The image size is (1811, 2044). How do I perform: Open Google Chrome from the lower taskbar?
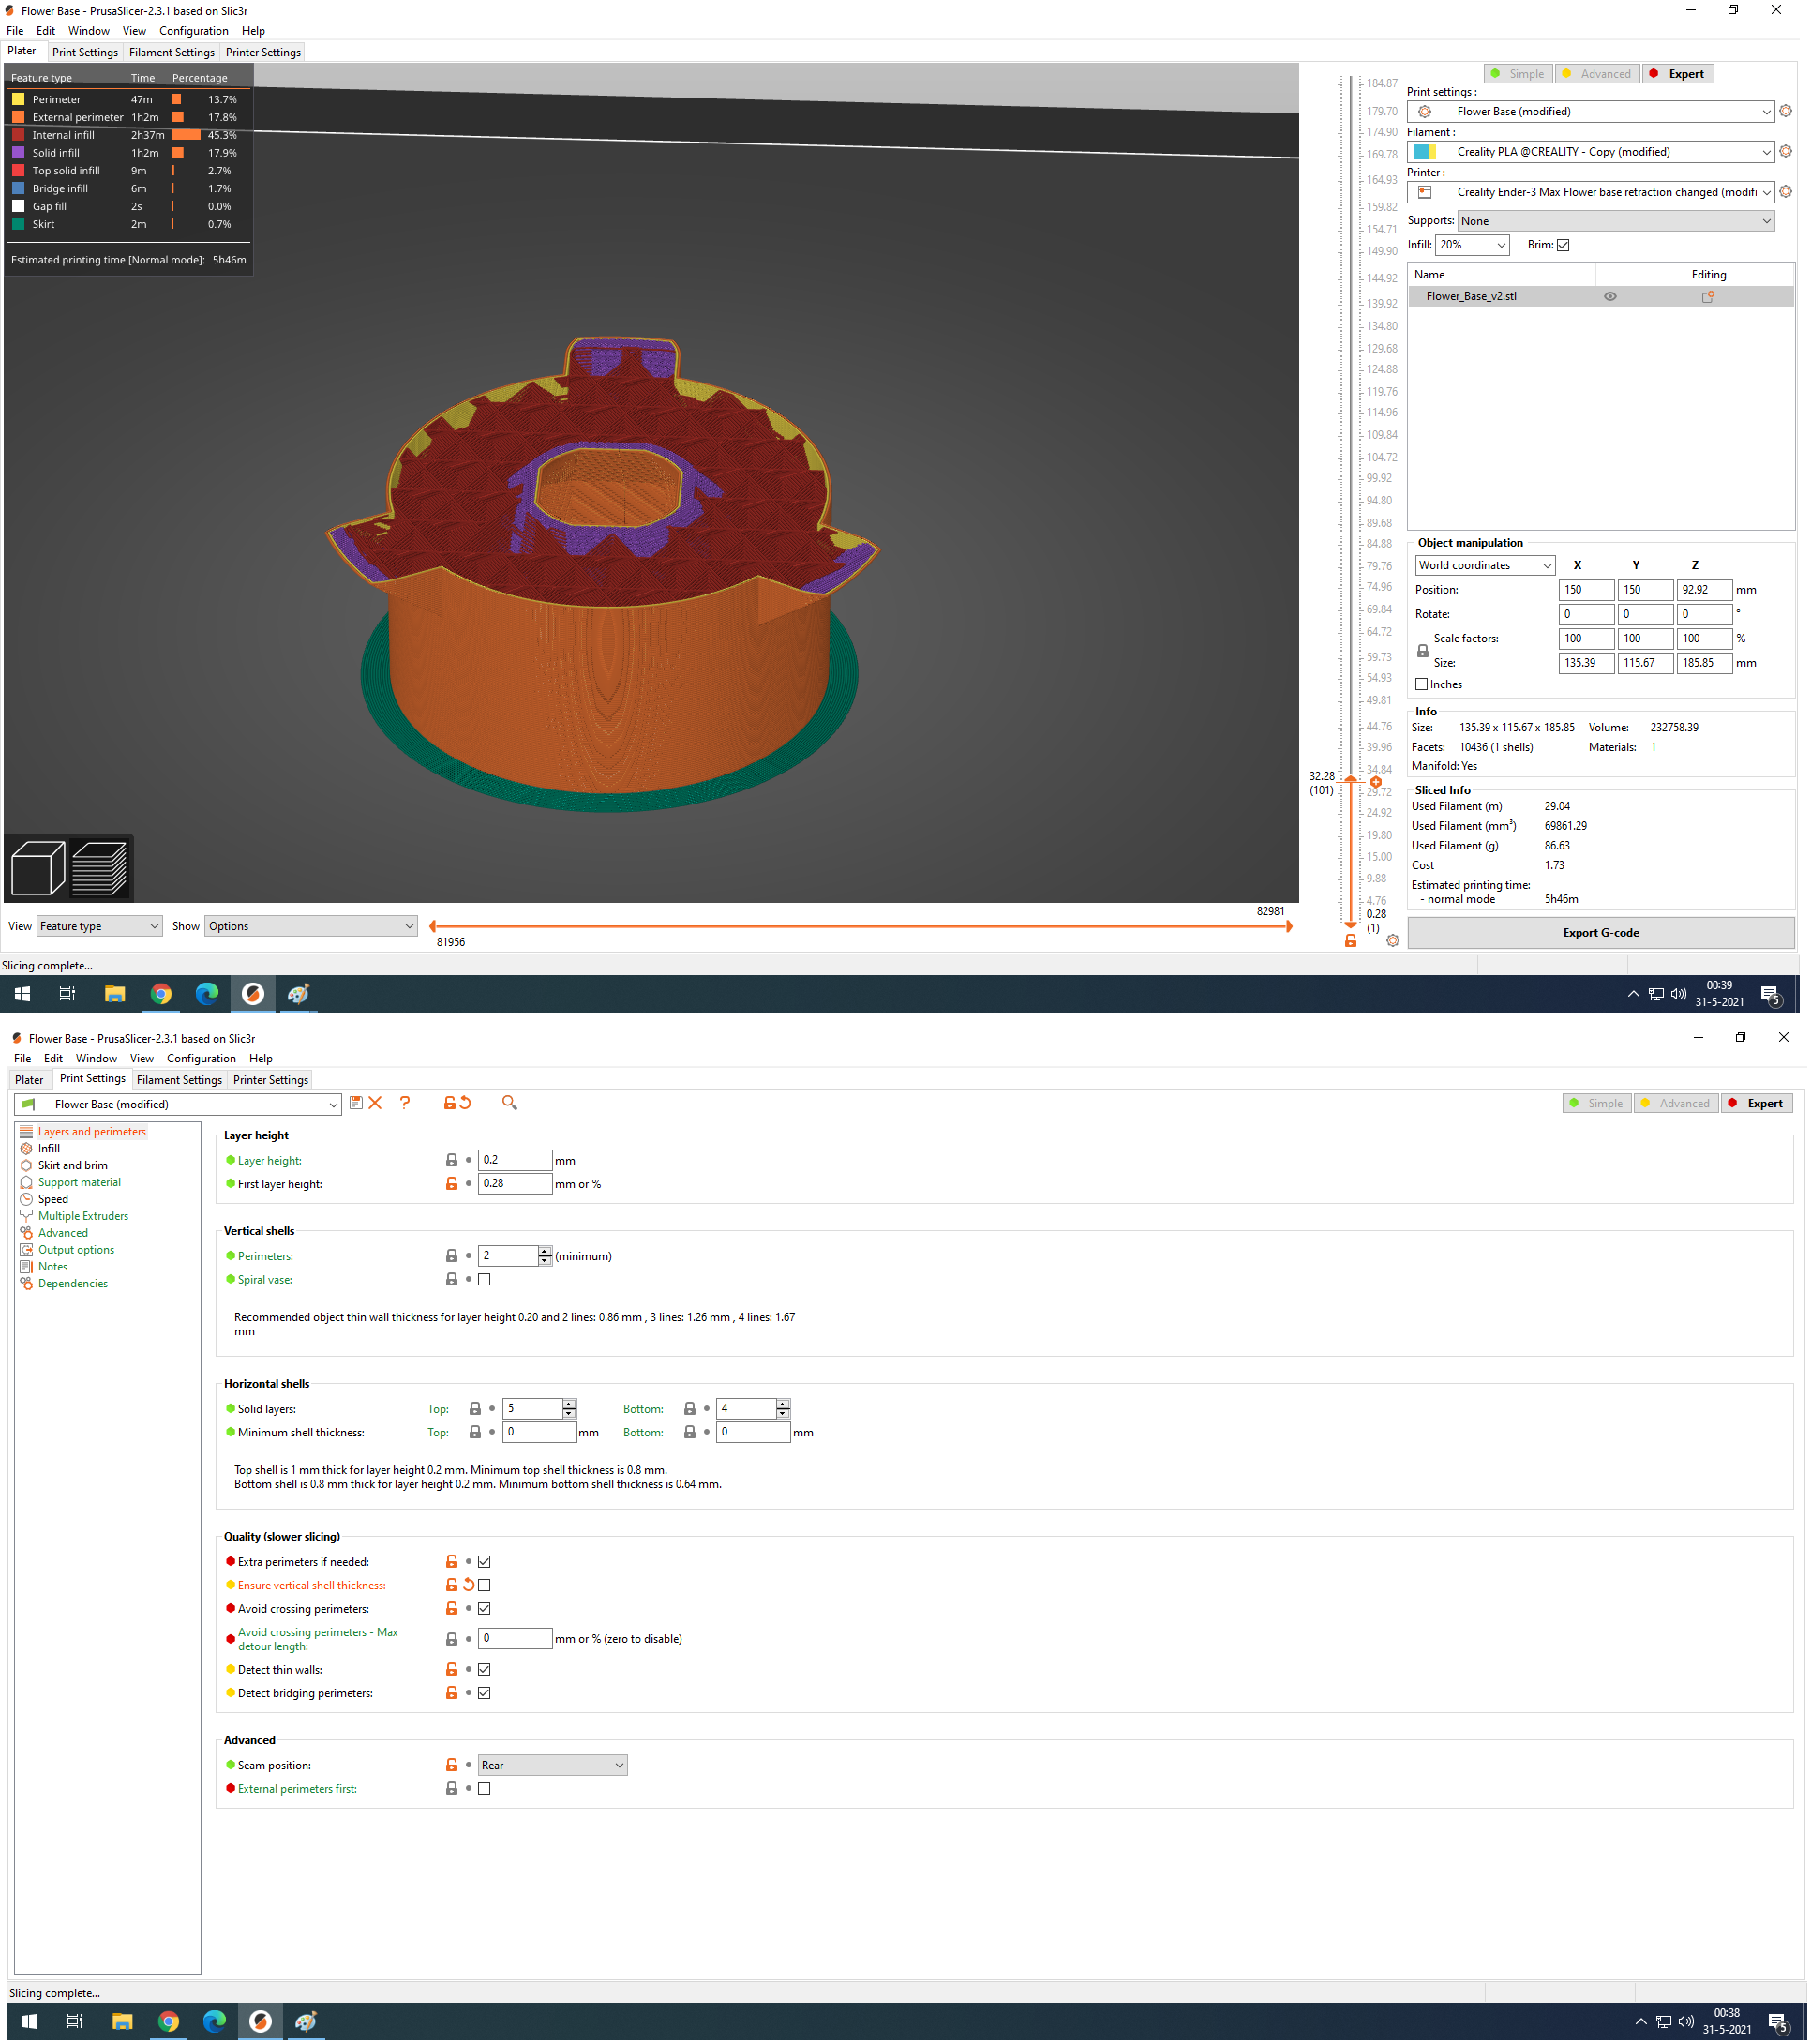point(168,2021)
